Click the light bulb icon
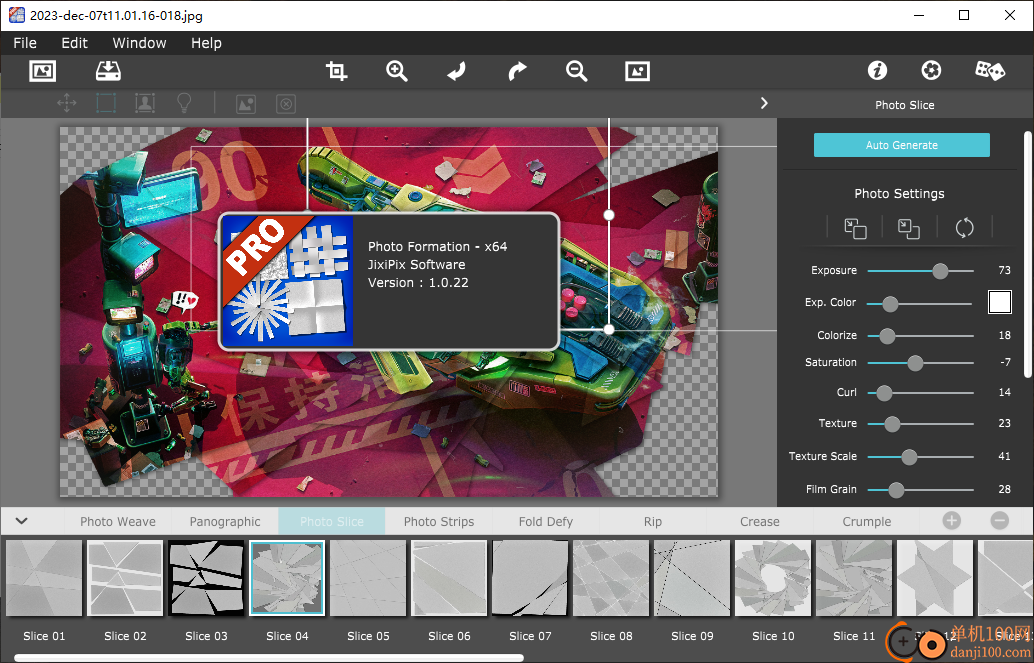Viewport: 1034px width, 663px height. [184, 103]
